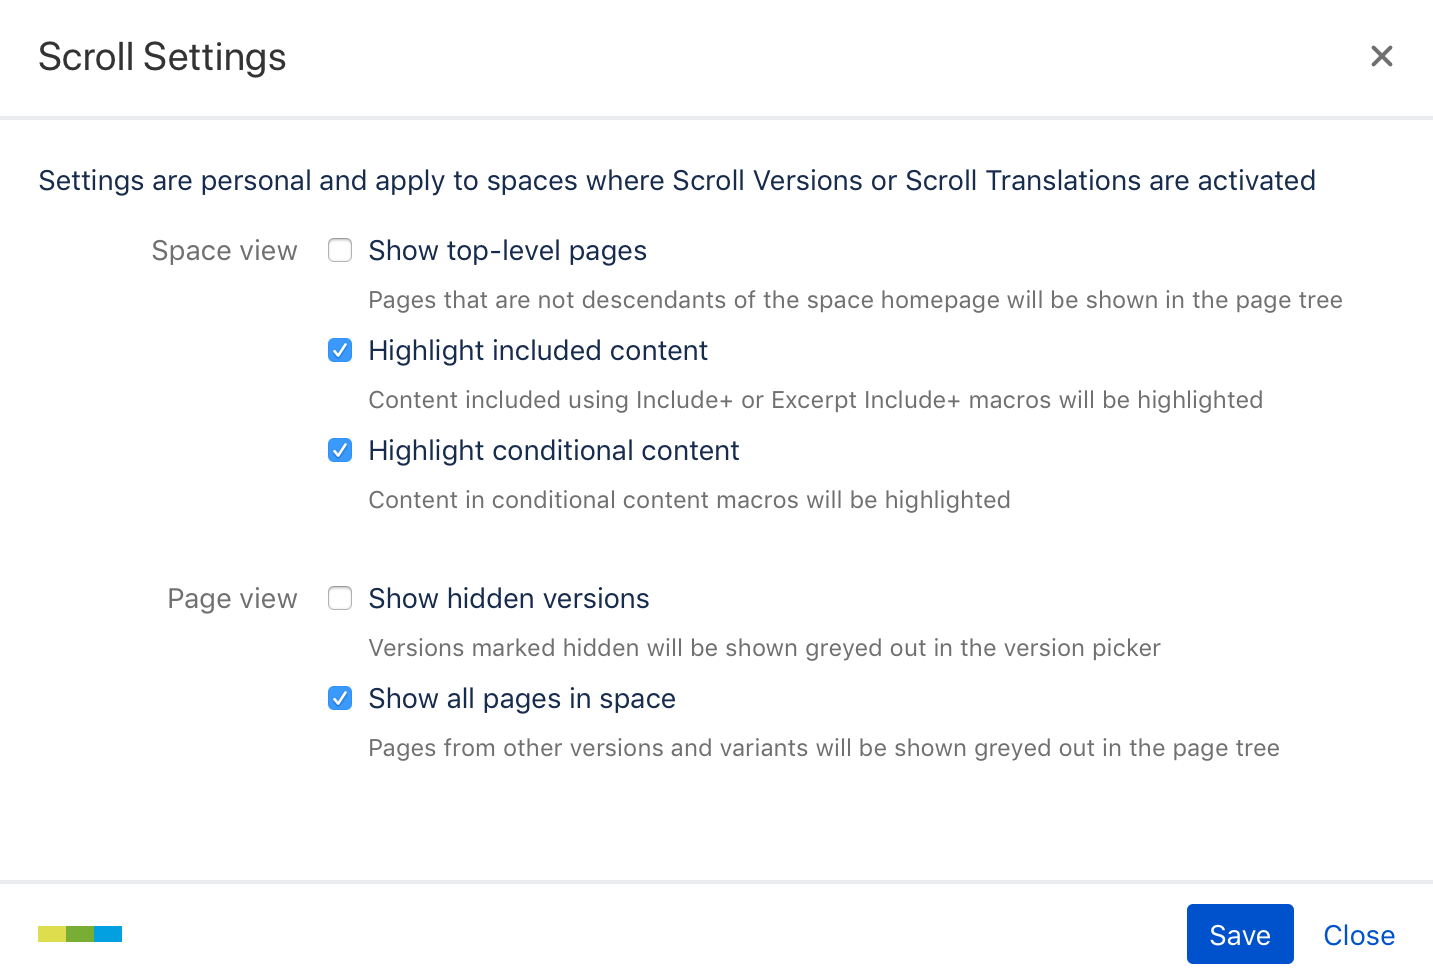The image size is (1433, 976).
Task: Click the "Show all pages in space" label text
Action: pyautogui.click(x=521, y=699)
